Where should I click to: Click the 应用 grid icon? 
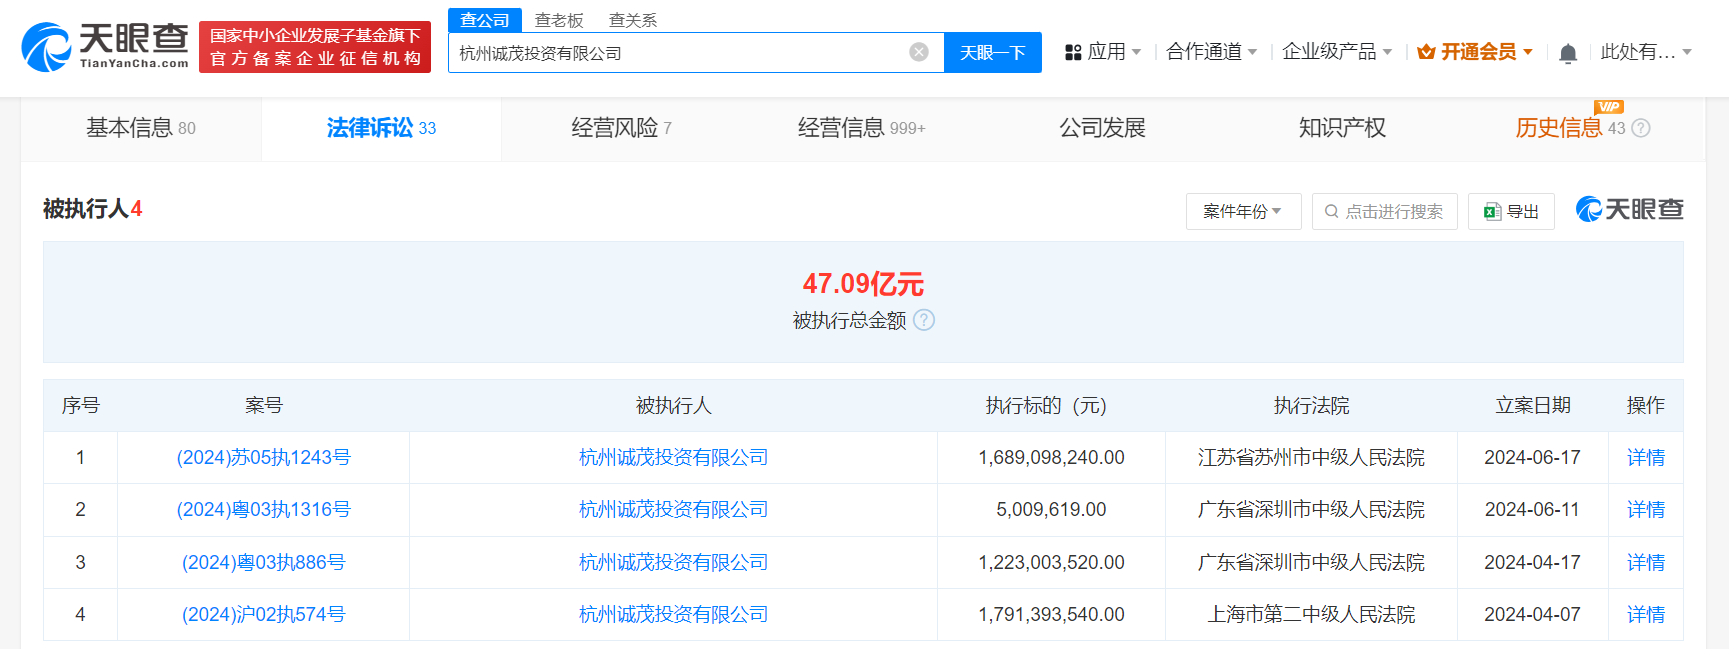coord(1073,52)
